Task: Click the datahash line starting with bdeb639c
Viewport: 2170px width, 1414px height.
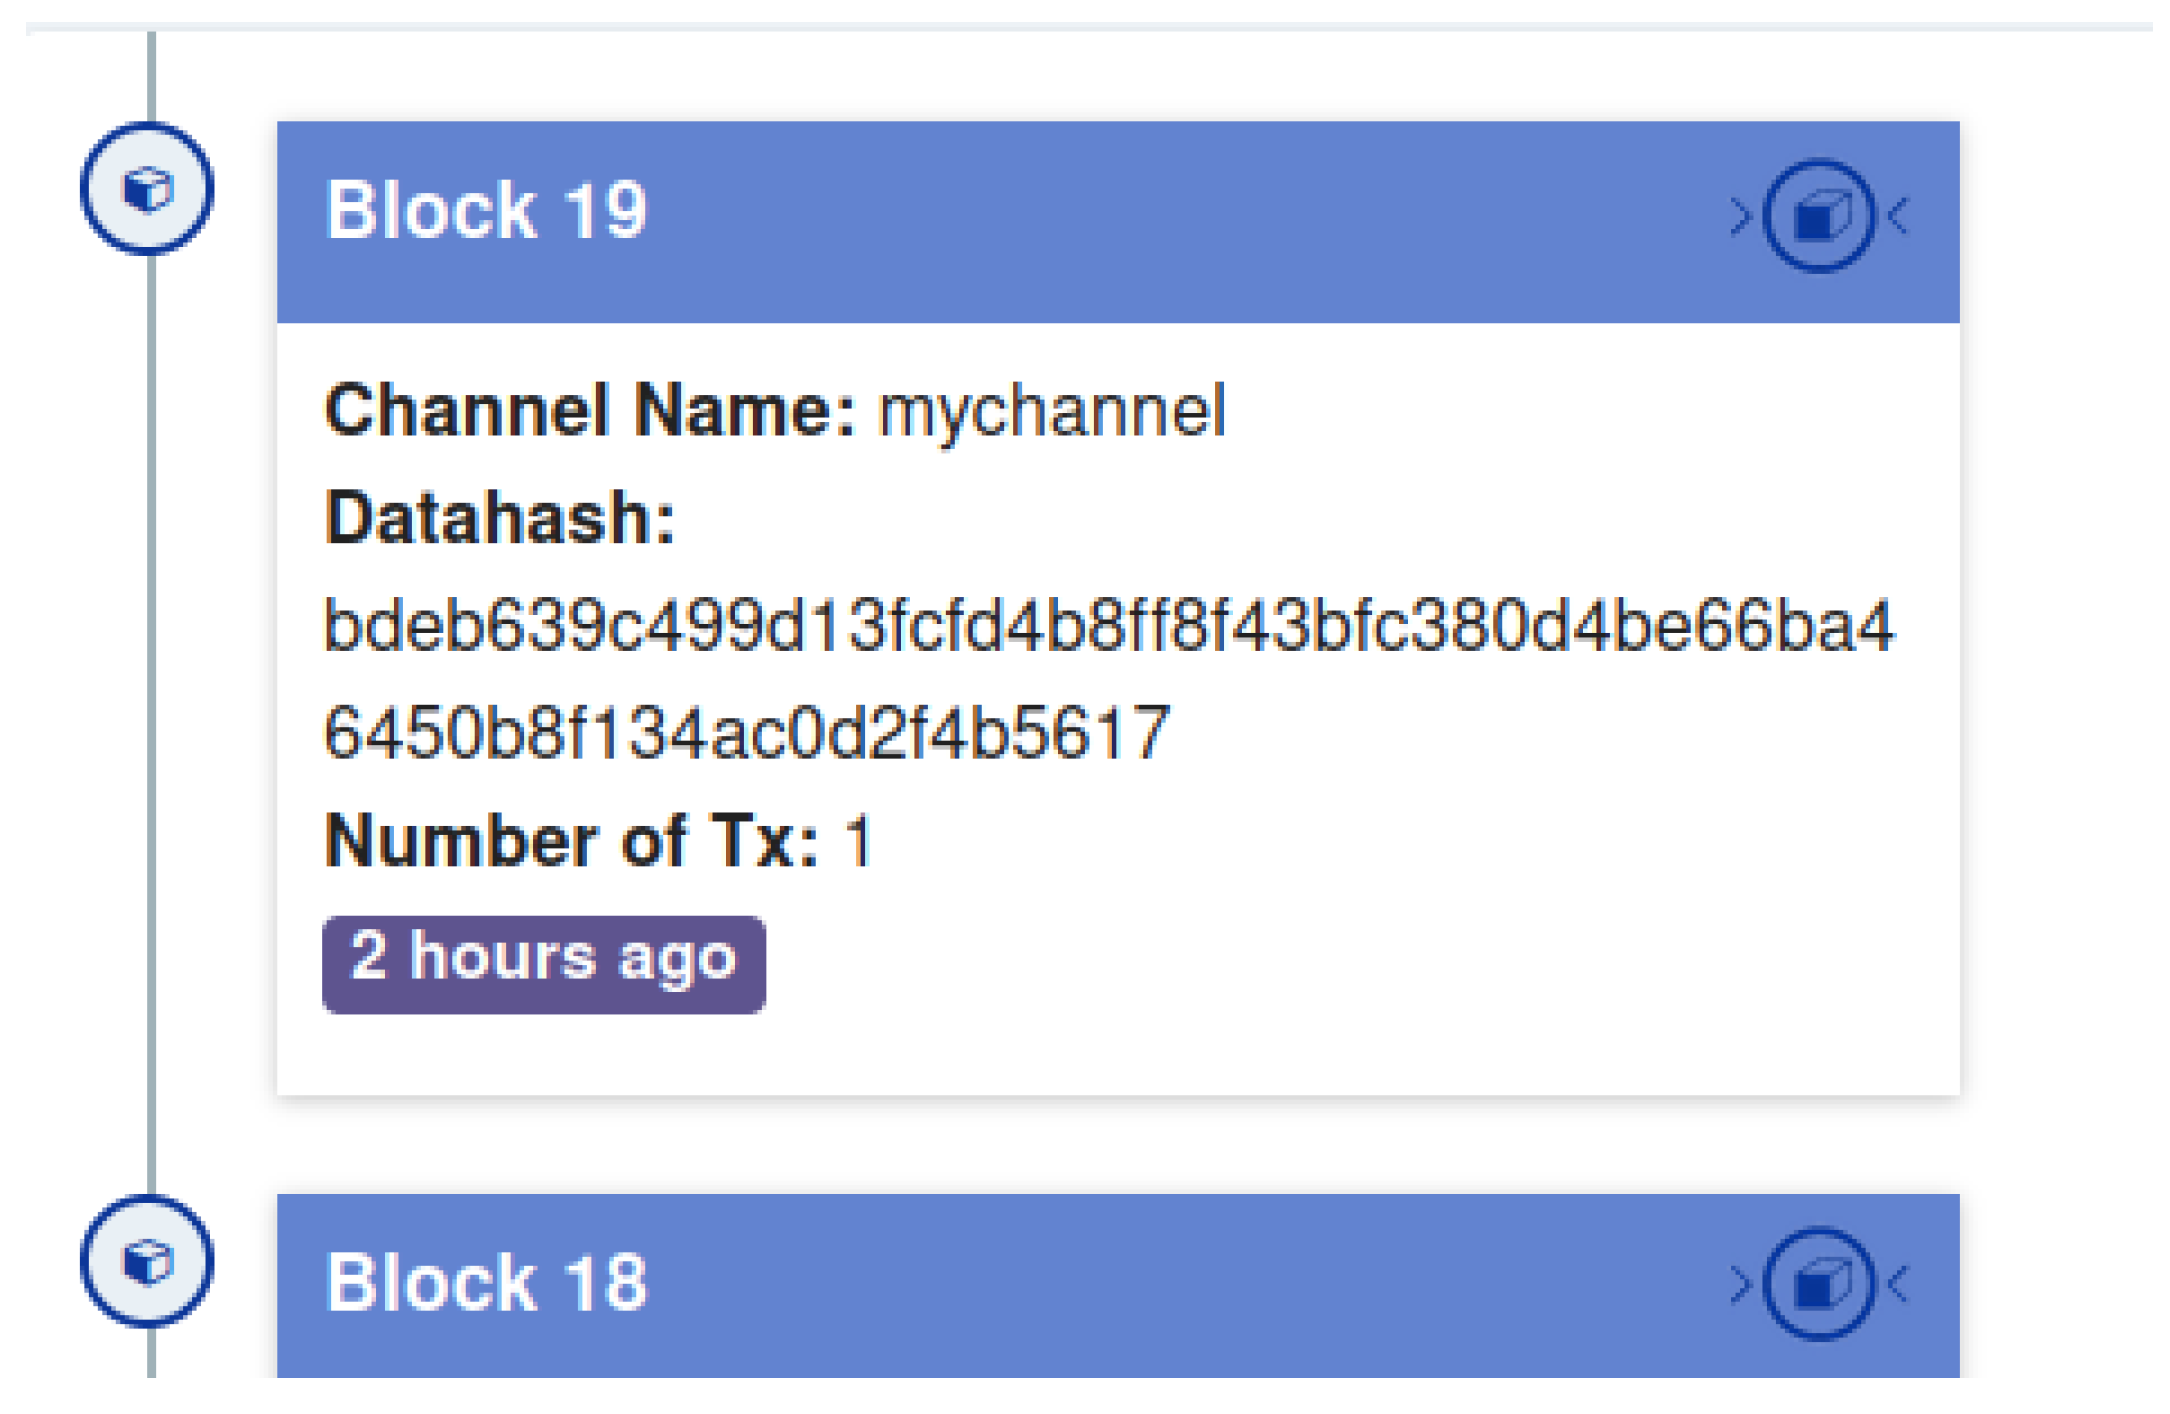Action: click(1108, 626)
